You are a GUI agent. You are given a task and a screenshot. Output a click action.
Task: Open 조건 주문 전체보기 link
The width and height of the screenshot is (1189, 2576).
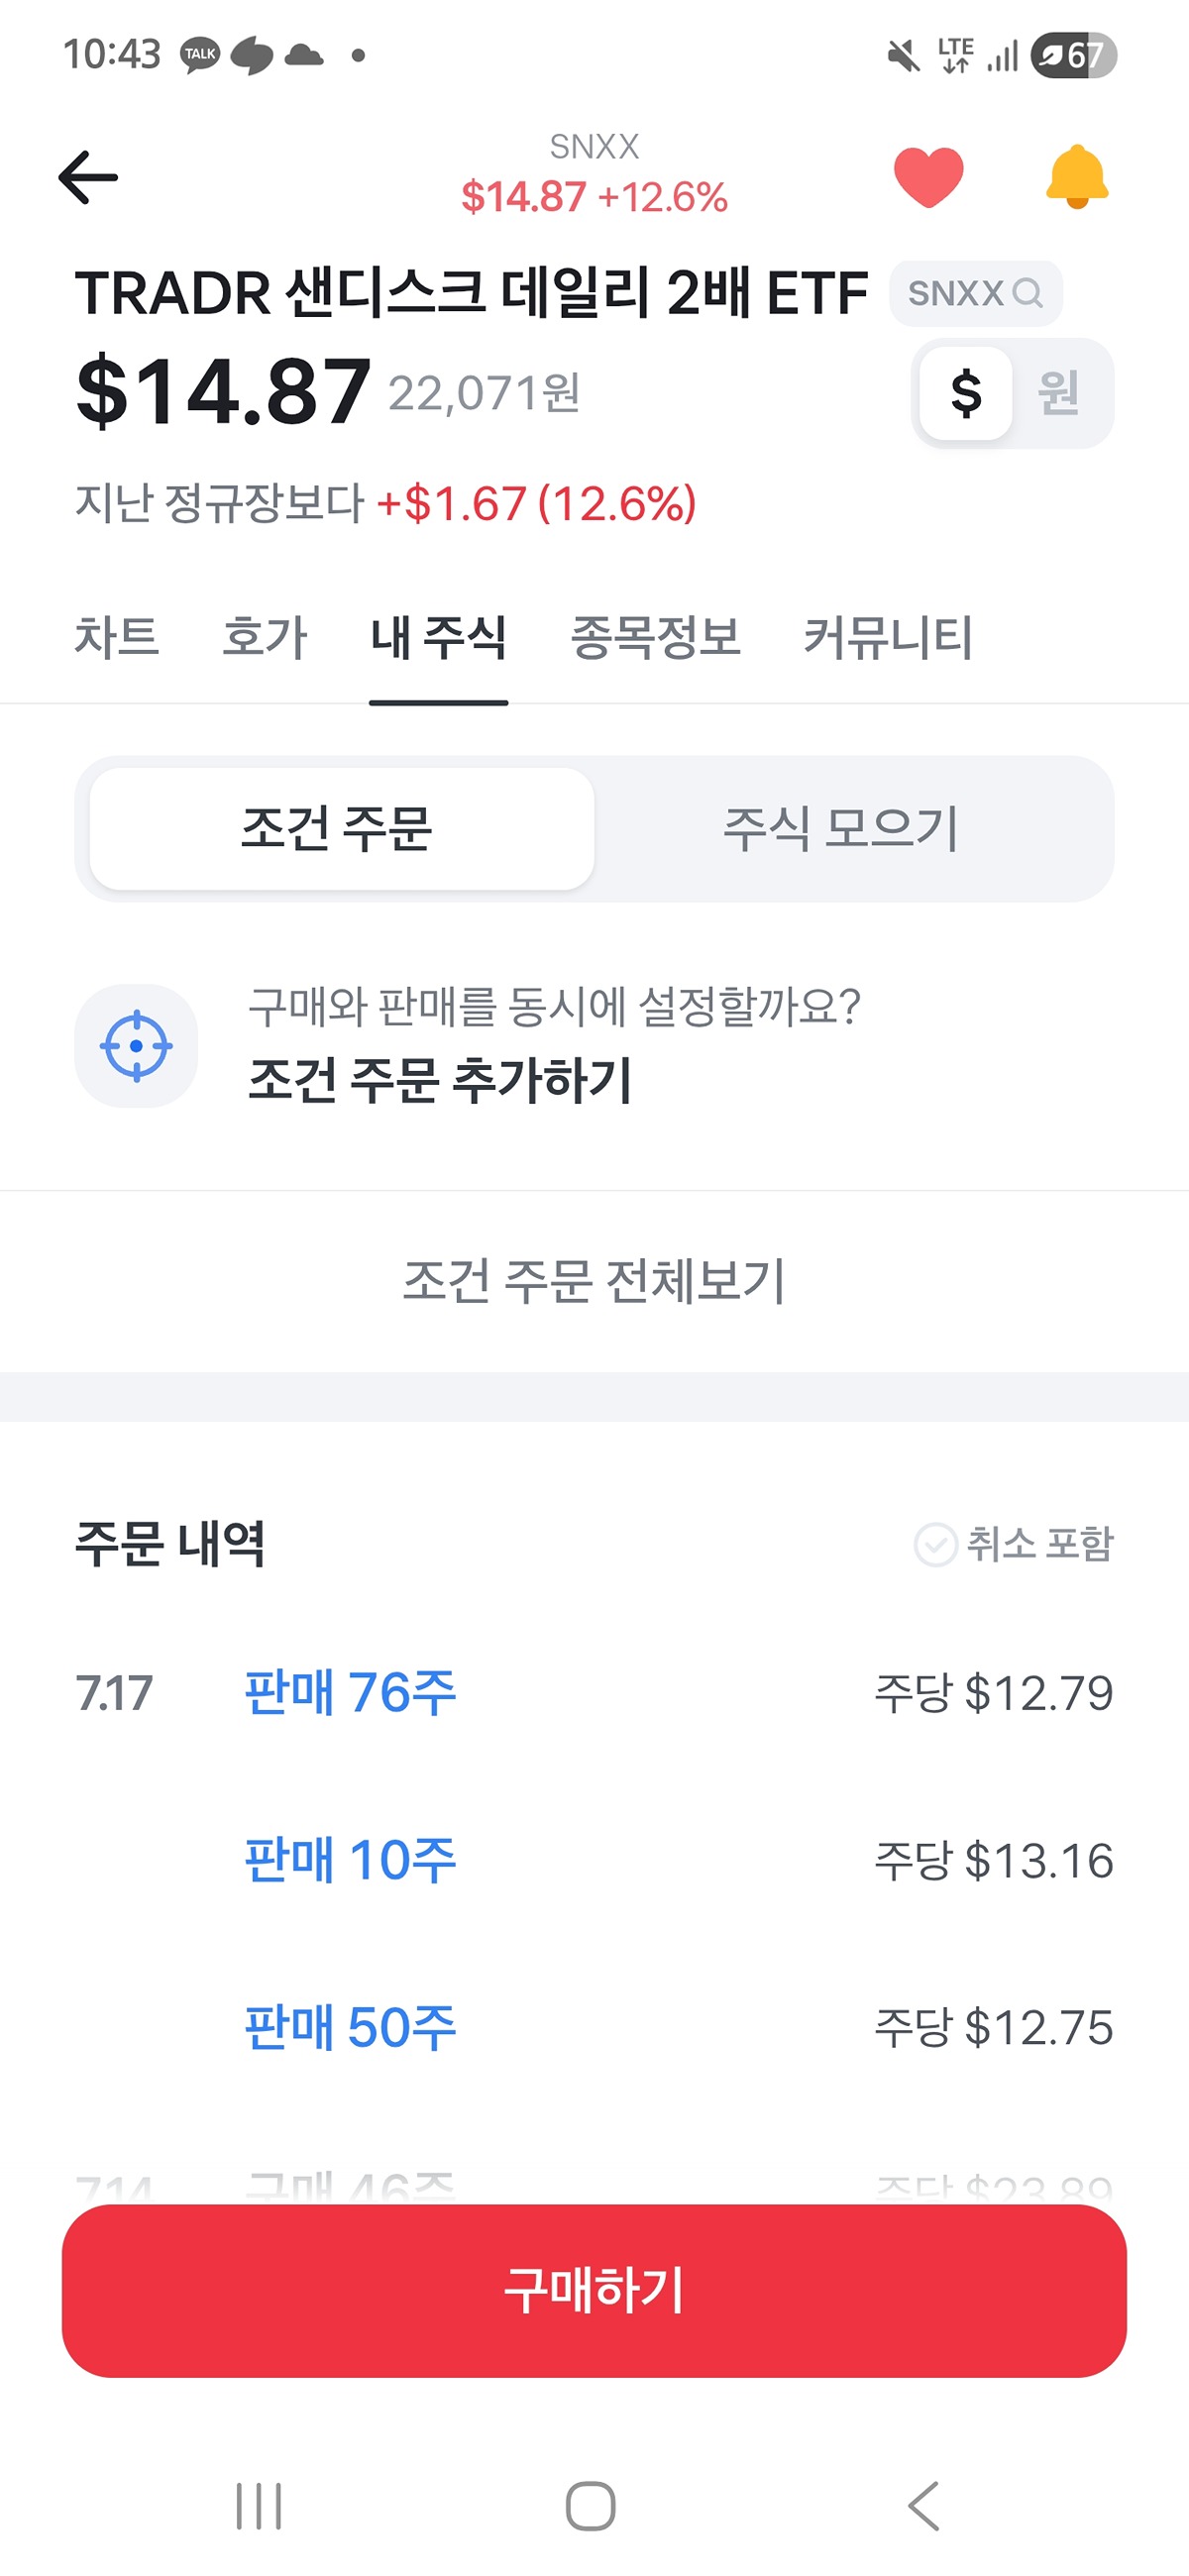pyautogui.click(x=594, y=1281)
